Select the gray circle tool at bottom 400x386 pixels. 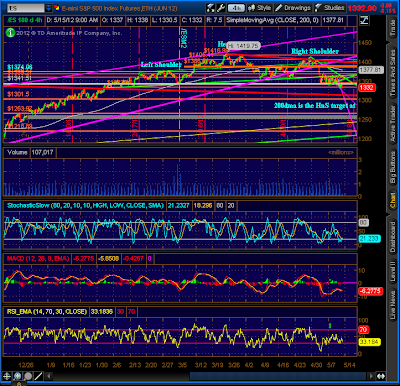pos(28,376)
